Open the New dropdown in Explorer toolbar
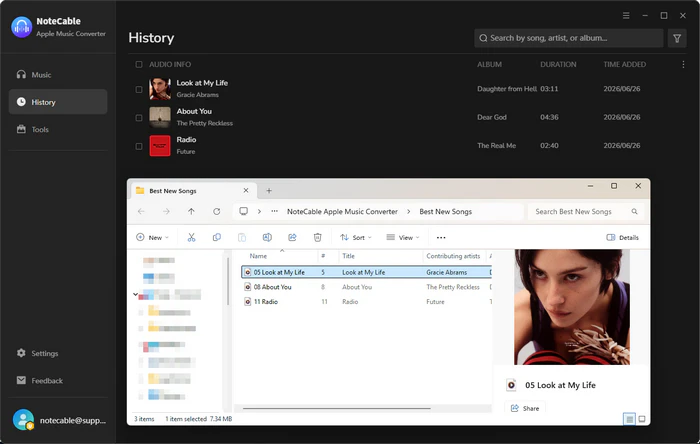The height and width of the screenshot is (444, 700). click(152, 237)
